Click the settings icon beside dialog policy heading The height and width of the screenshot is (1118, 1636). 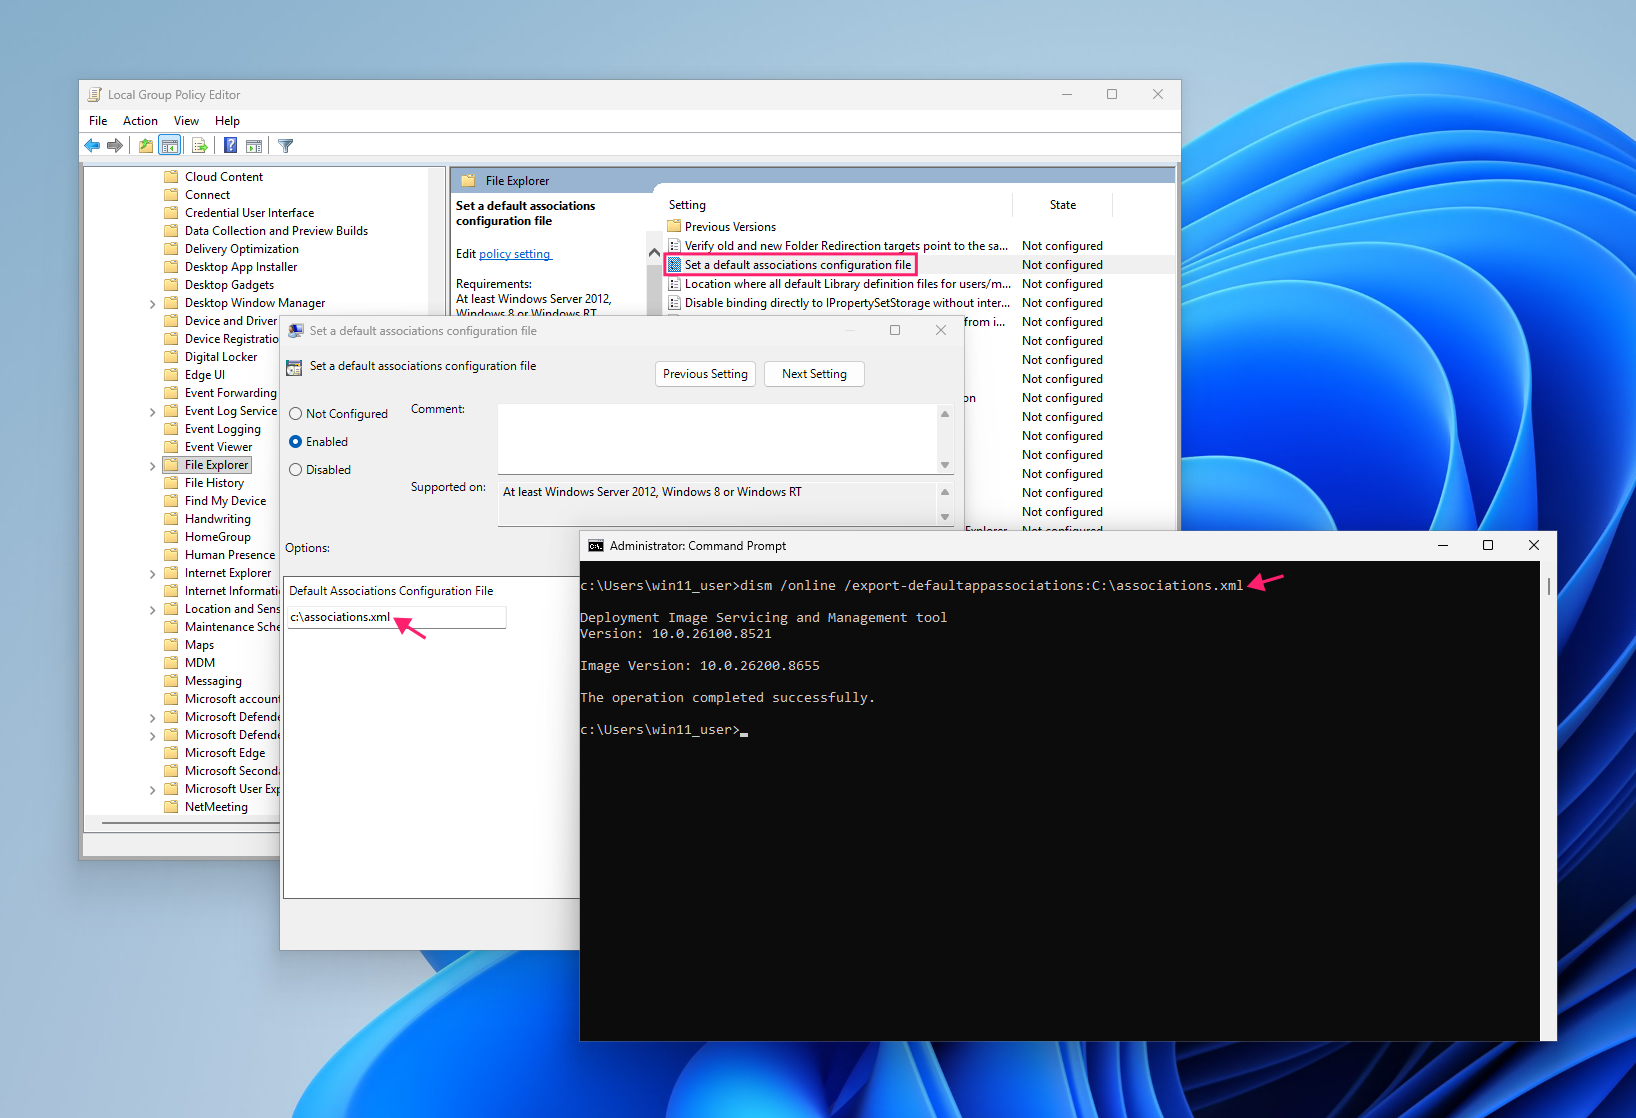(x=294, y=368)
